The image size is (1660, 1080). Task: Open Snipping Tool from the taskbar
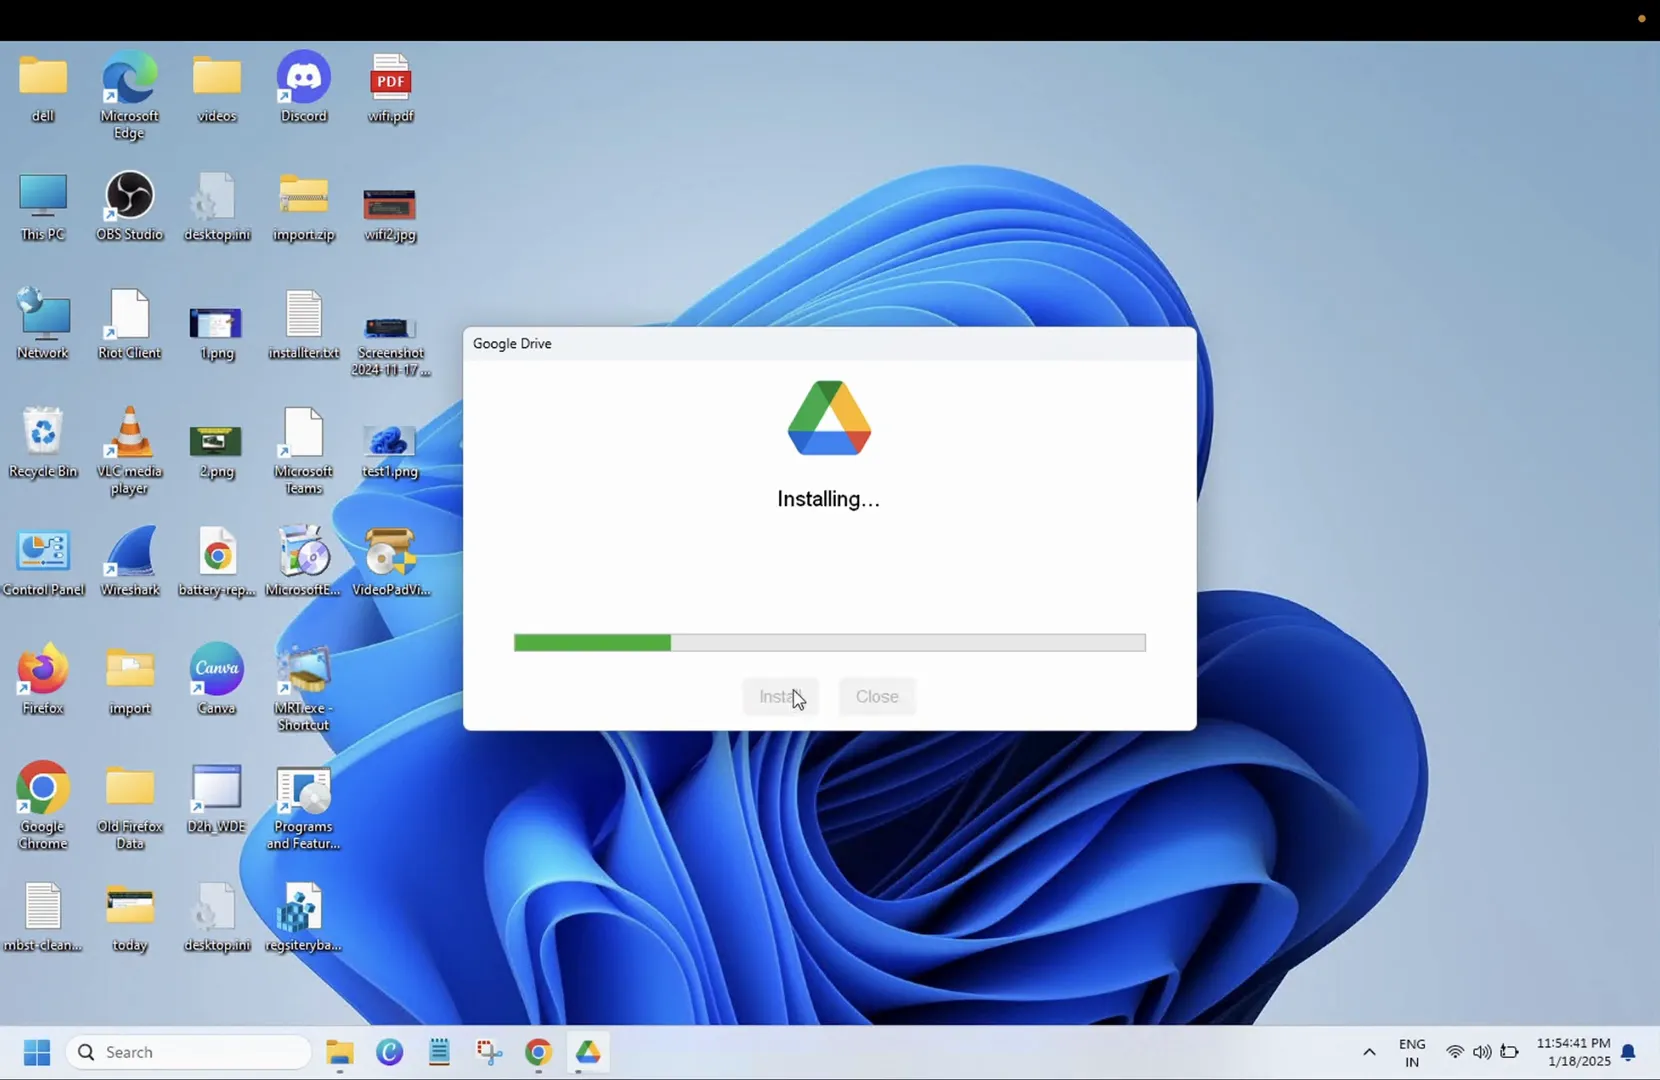tap(489, 1052)
